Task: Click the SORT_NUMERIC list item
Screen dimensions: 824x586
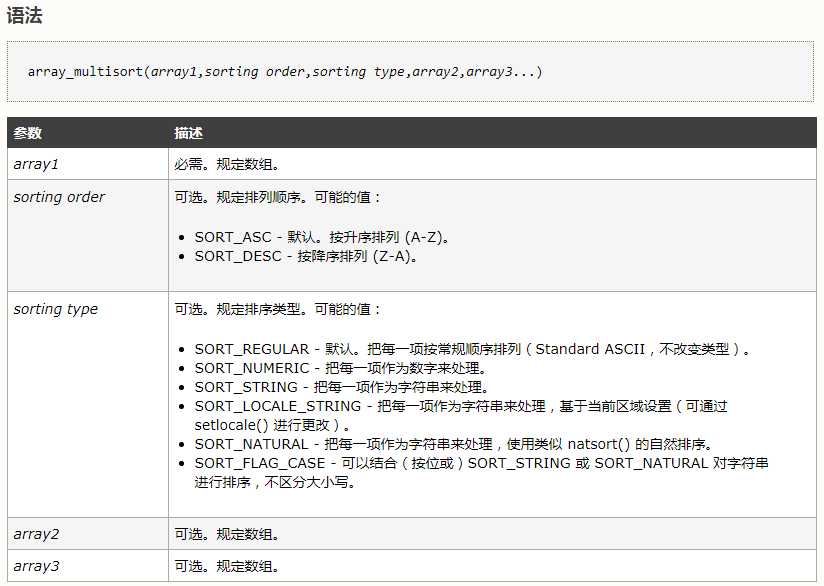Action: click(x=341, y=368)
